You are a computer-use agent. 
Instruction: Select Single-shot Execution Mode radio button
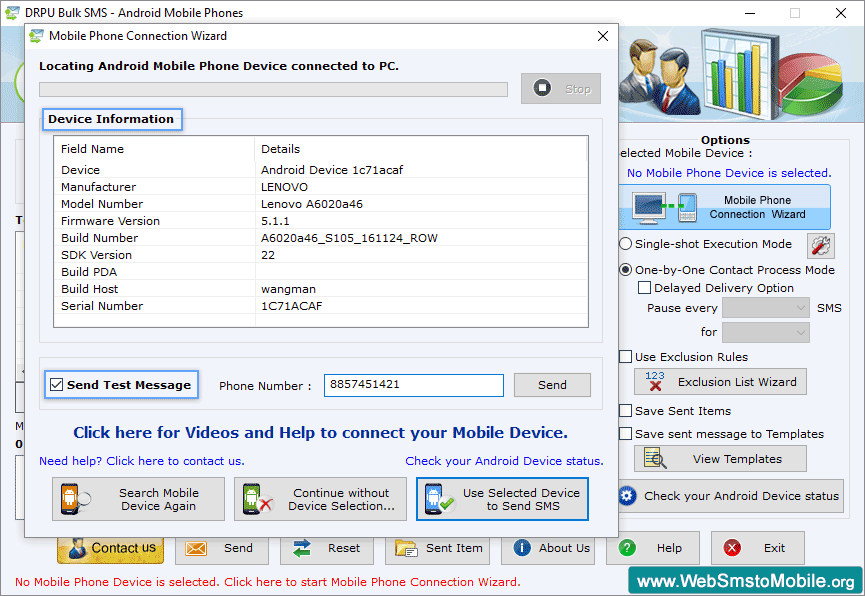click(x=626, y=244)
